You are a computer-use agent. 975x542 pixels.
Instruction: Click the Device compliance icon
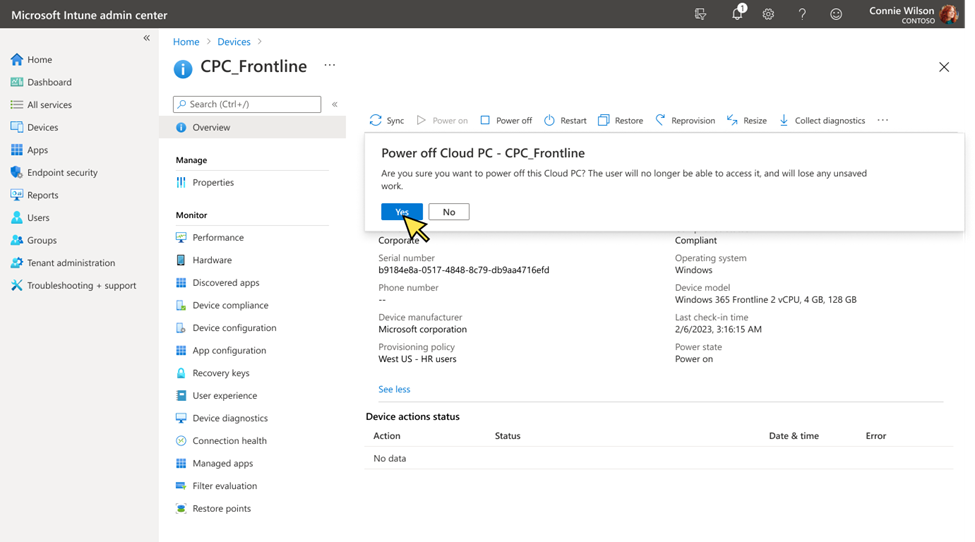tap(181, 305)
